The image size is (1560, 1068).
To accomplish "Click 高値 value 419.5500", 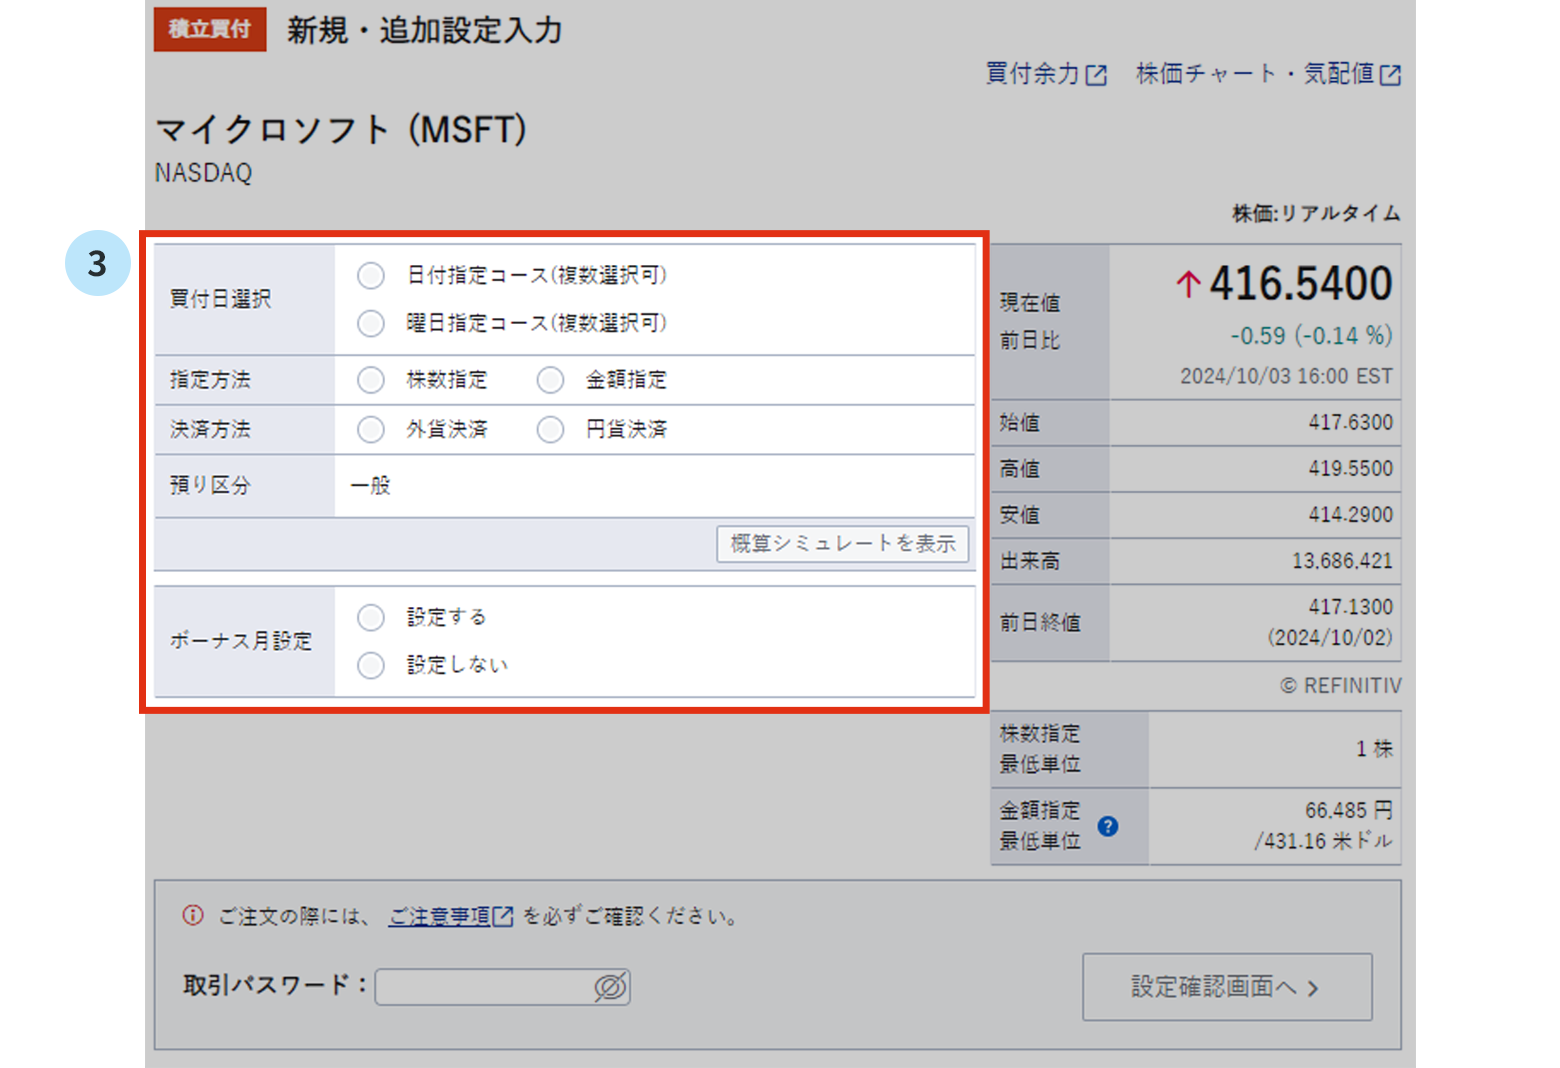I will tap(1350, 469).
